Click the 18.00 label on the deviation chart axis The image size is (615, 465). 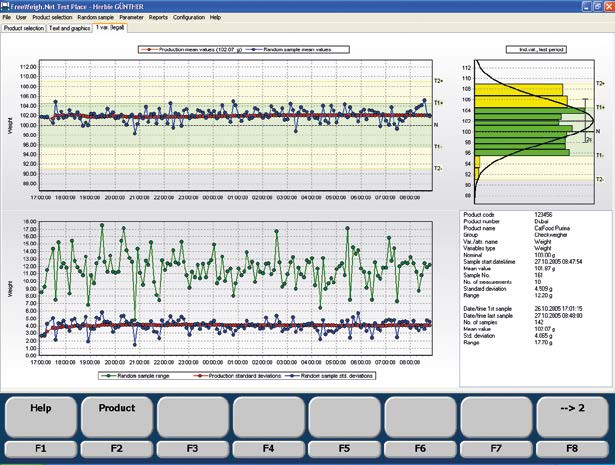pos(30,222)
